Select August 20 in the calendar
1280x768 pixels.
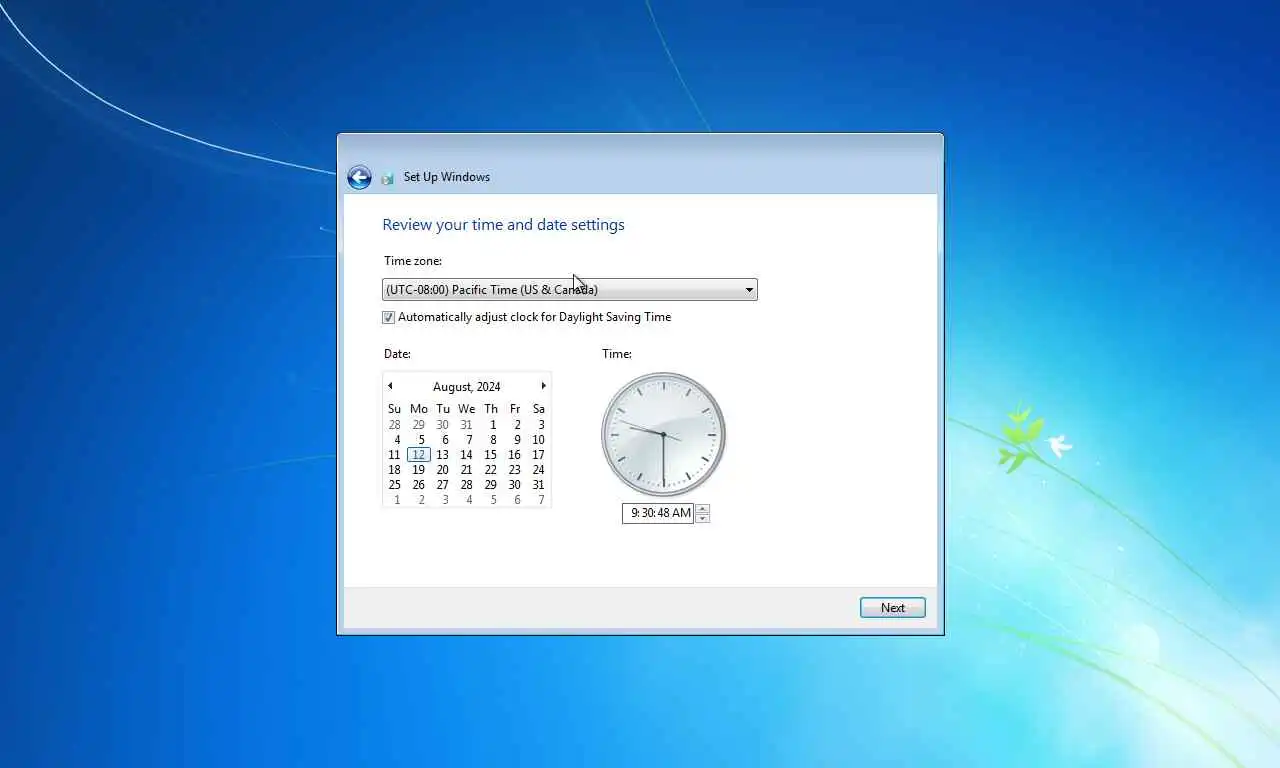point(443,470)
